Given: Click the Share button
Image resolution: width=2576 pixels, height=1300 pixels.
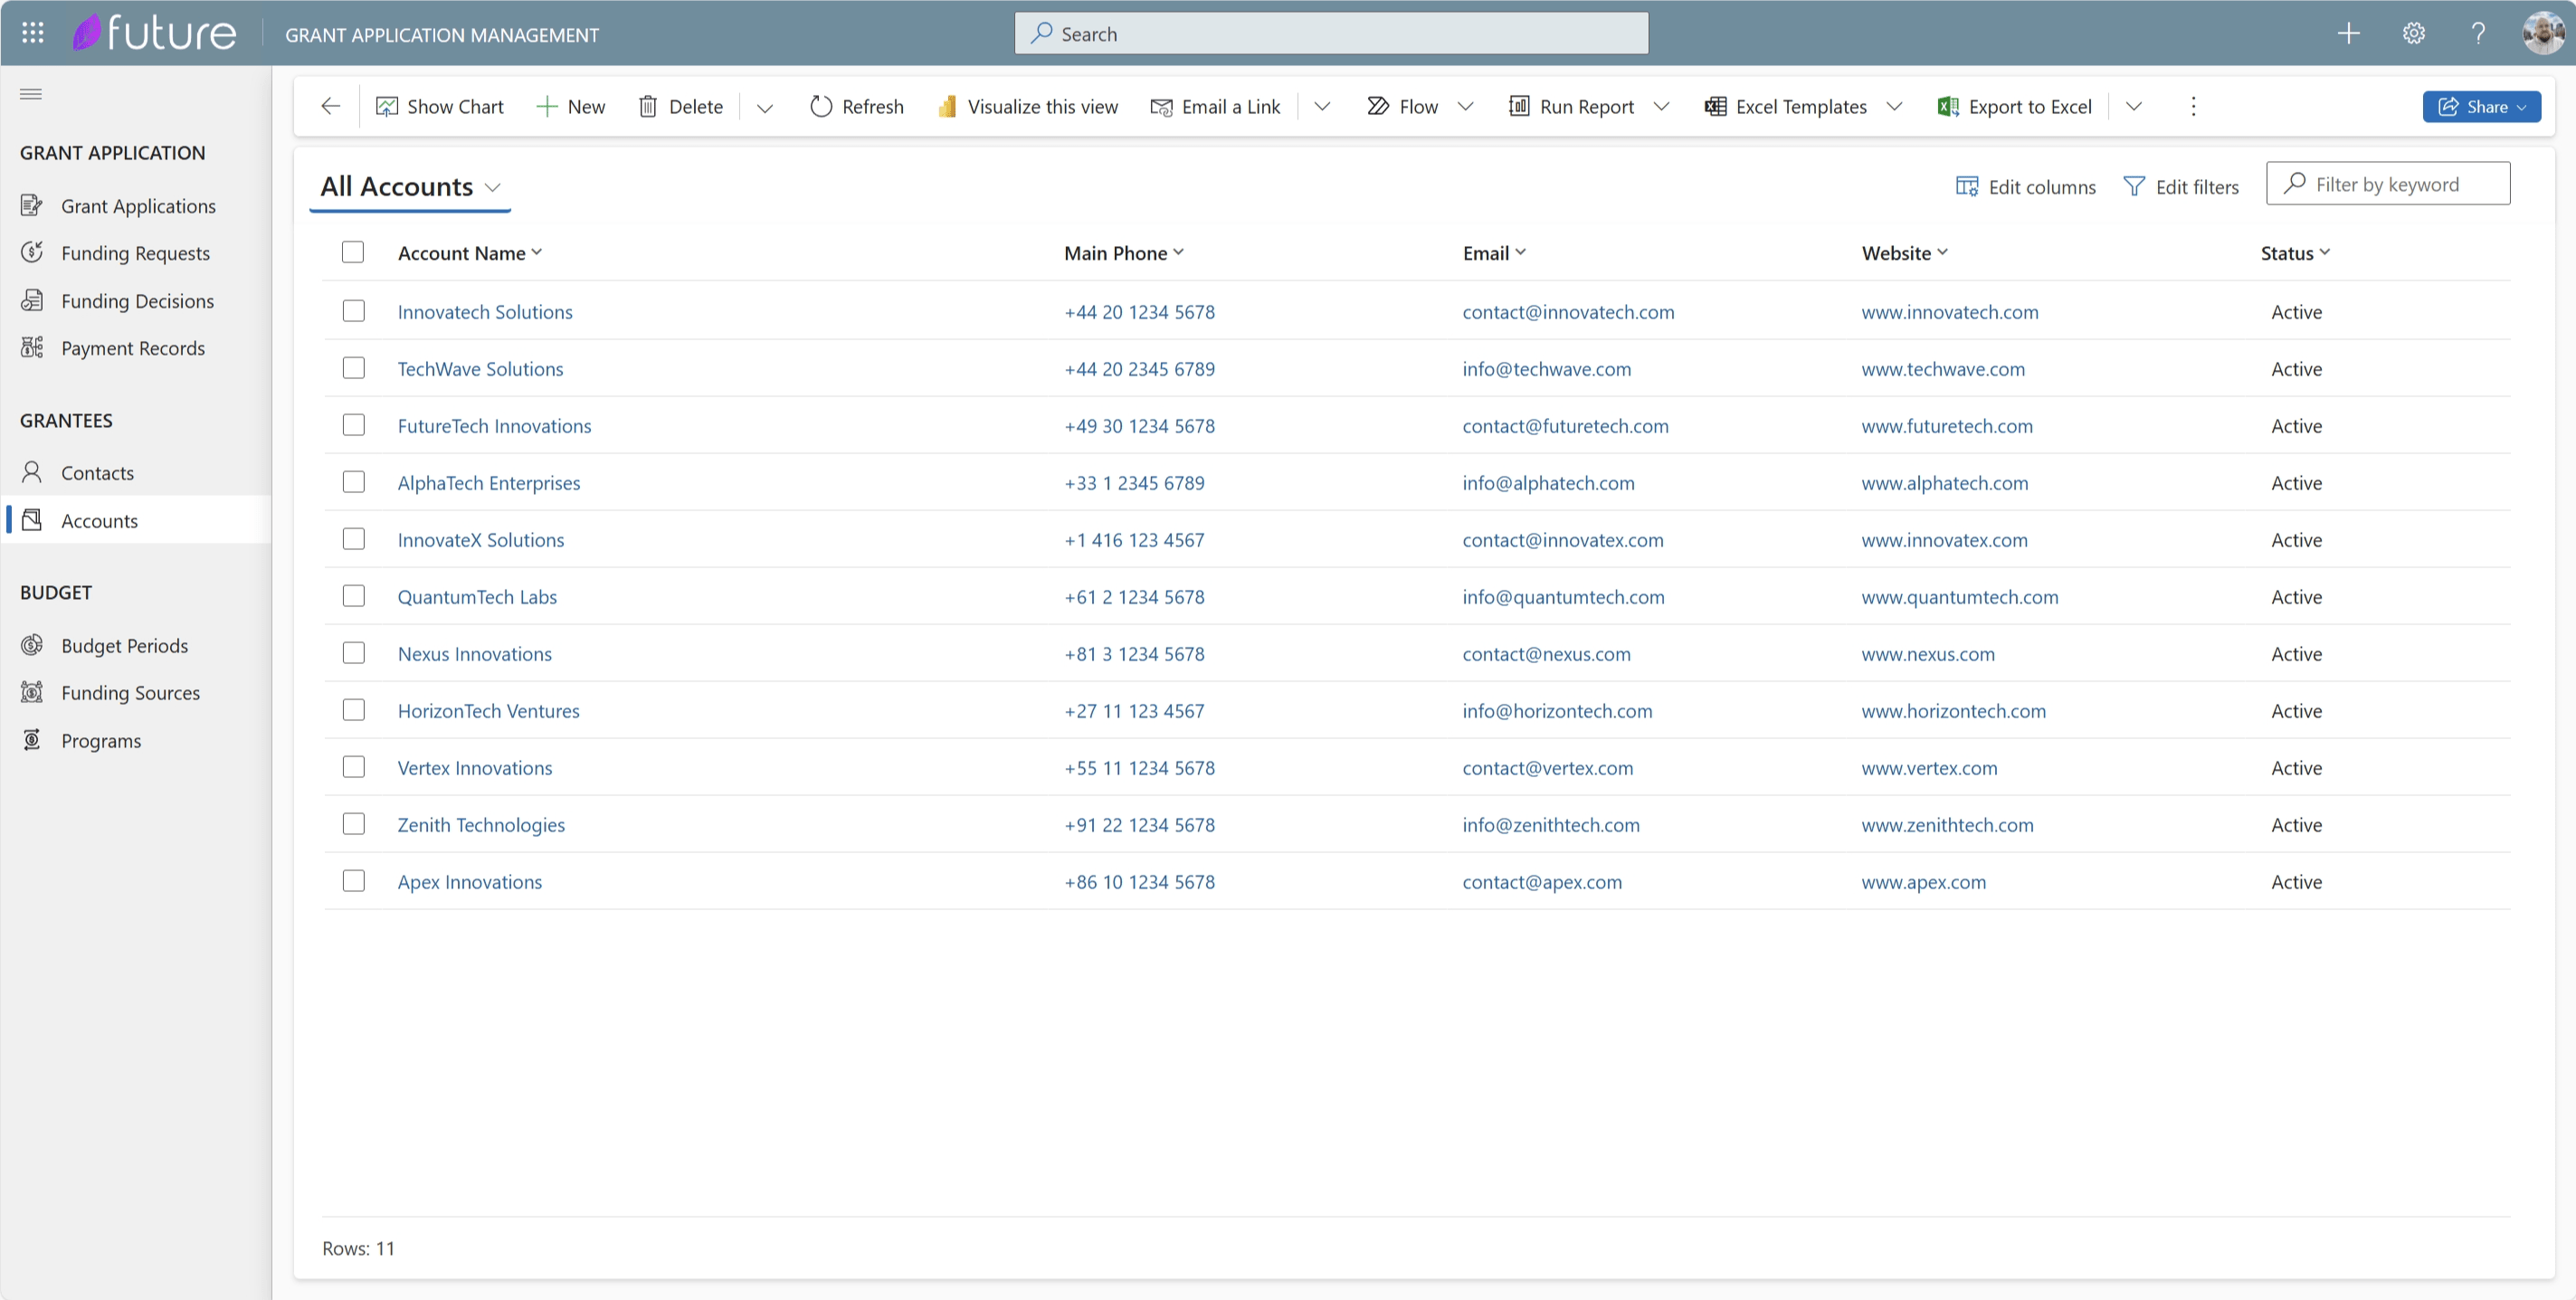Looking at the screenshot, I should click(x=2480, y=106).
